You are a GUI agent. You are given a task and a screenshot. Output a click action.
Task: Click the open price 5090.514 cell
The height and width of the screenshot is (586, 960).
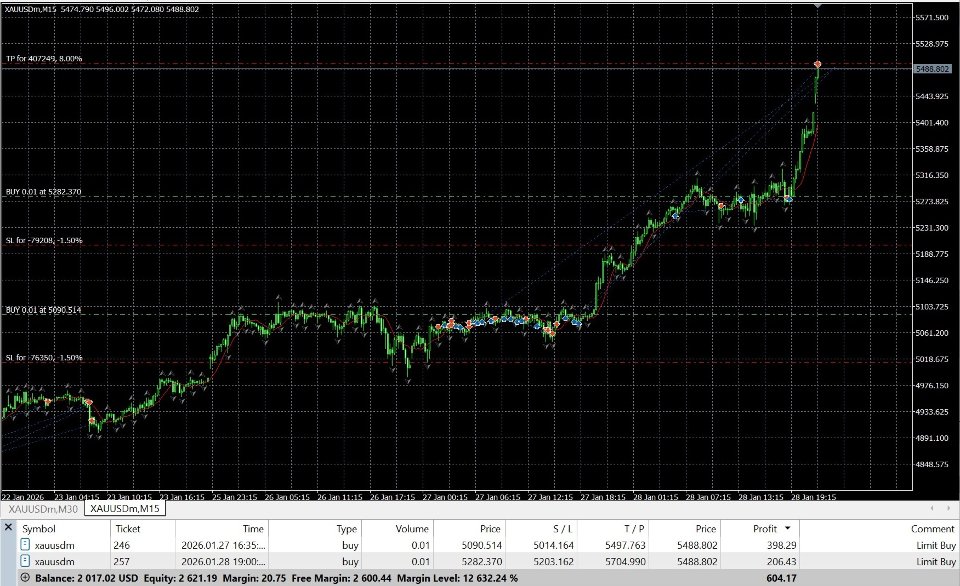pos(482,545)
